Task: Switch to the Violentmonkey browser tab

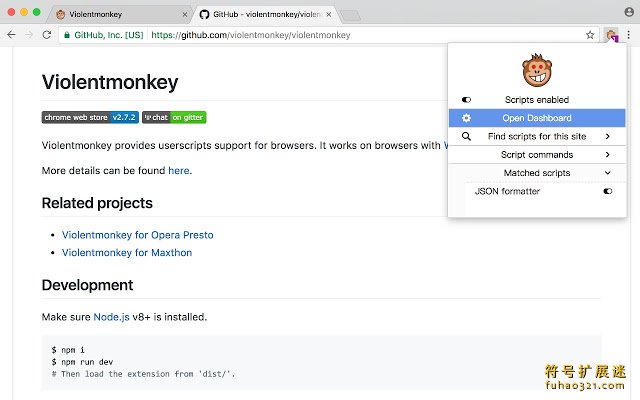Action: 120,14
